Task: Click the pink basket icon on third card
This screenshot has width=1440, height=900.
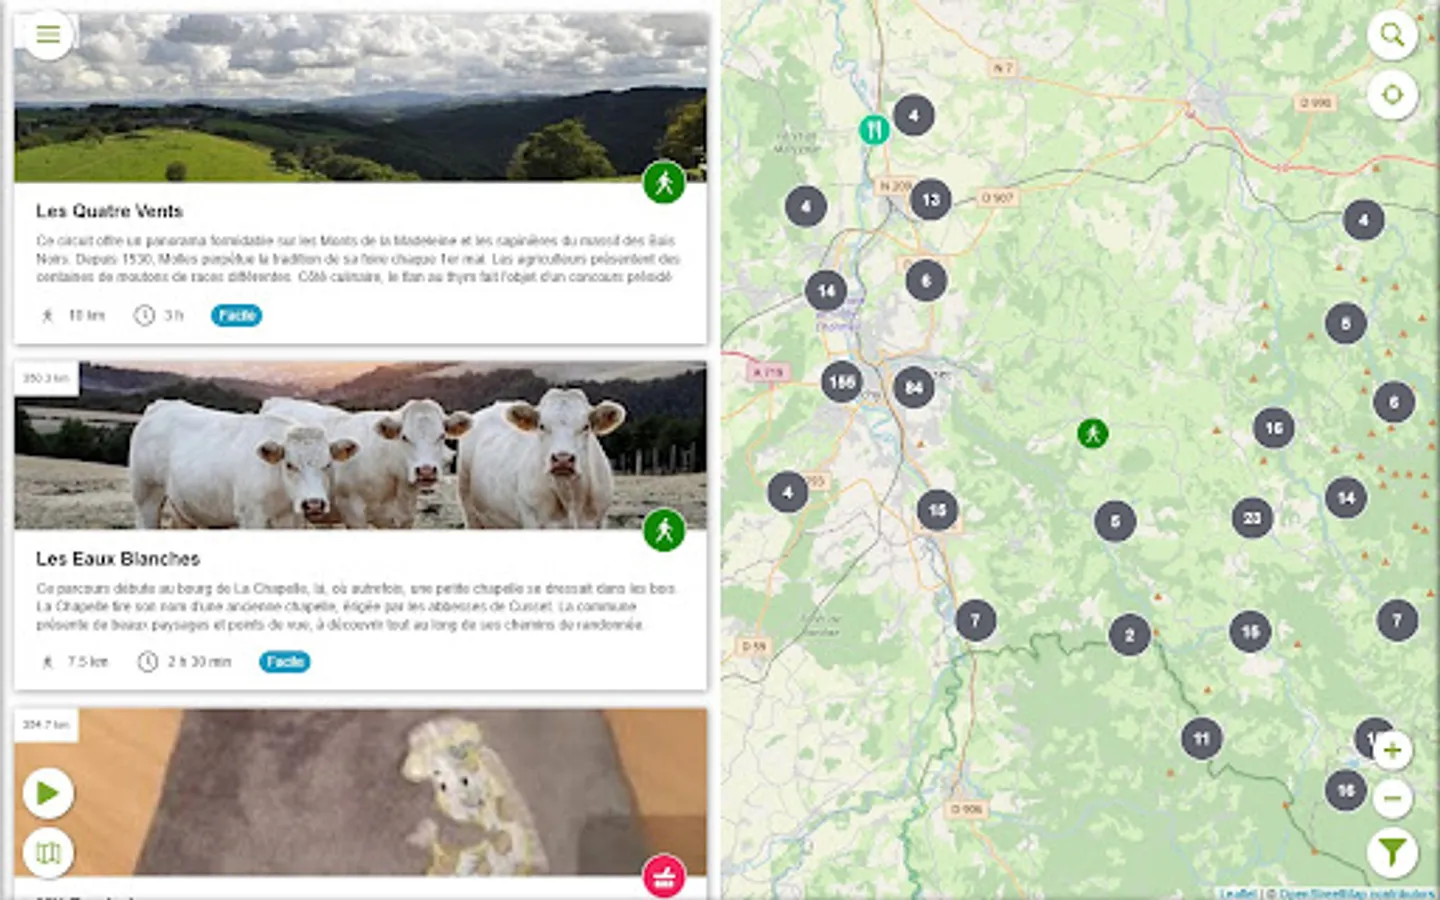Action: point(664,877)
